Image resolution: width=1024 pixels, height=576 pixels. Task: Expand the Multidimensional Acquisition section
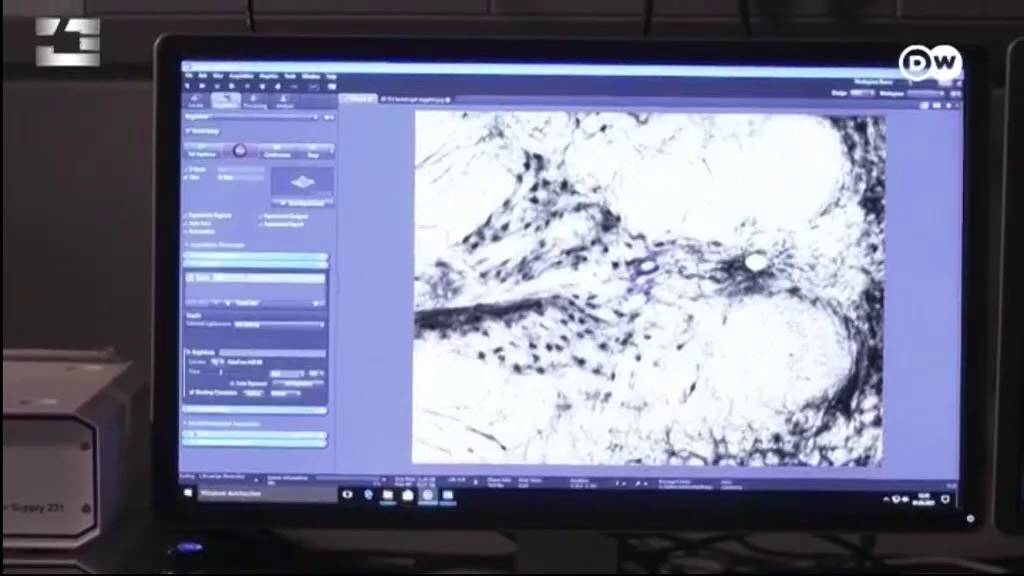(x=222, y=424)
